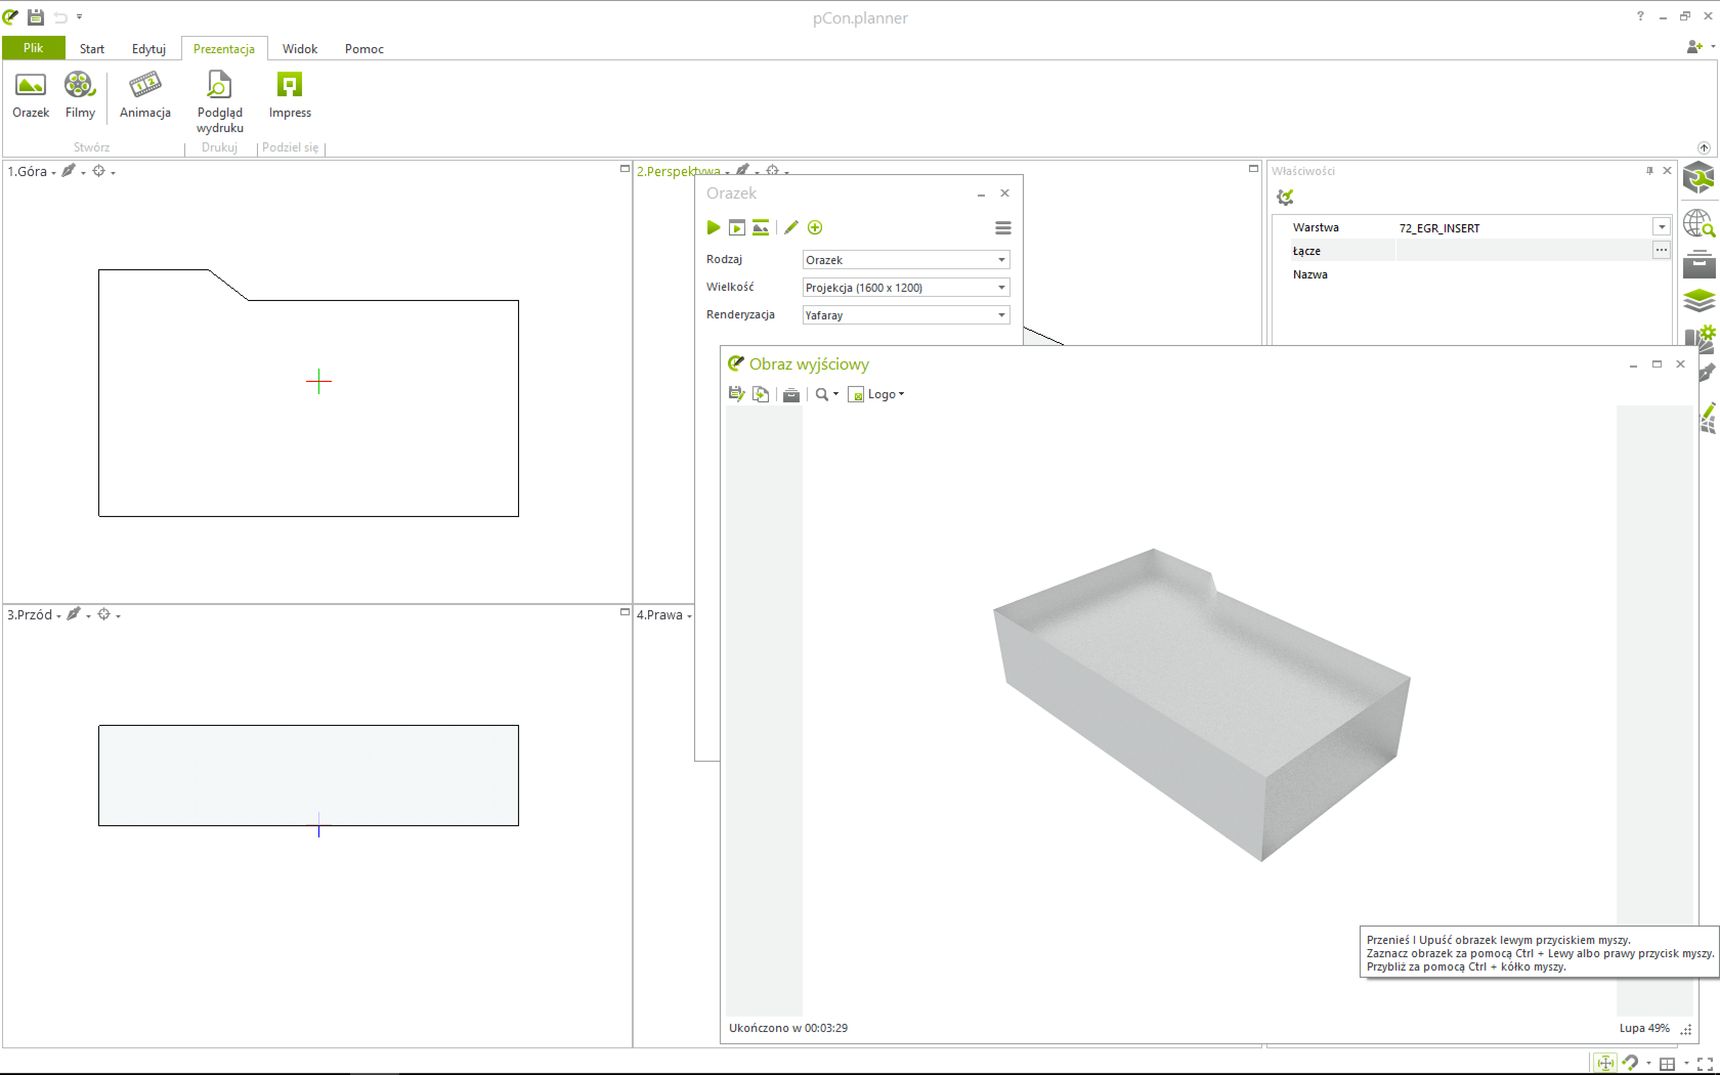Click the resize grip in output window

pos(1687,1029)
